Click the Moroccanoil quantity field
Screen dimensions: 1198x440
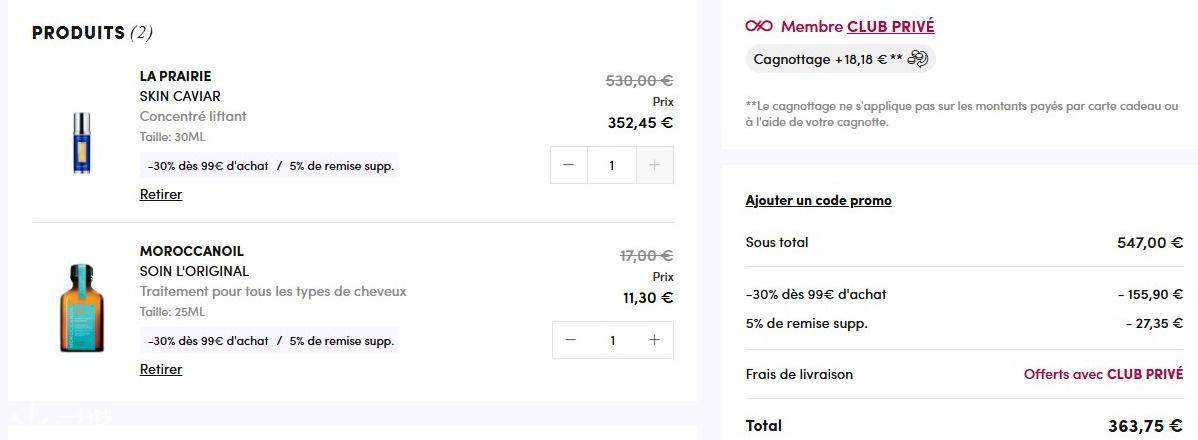613,340
